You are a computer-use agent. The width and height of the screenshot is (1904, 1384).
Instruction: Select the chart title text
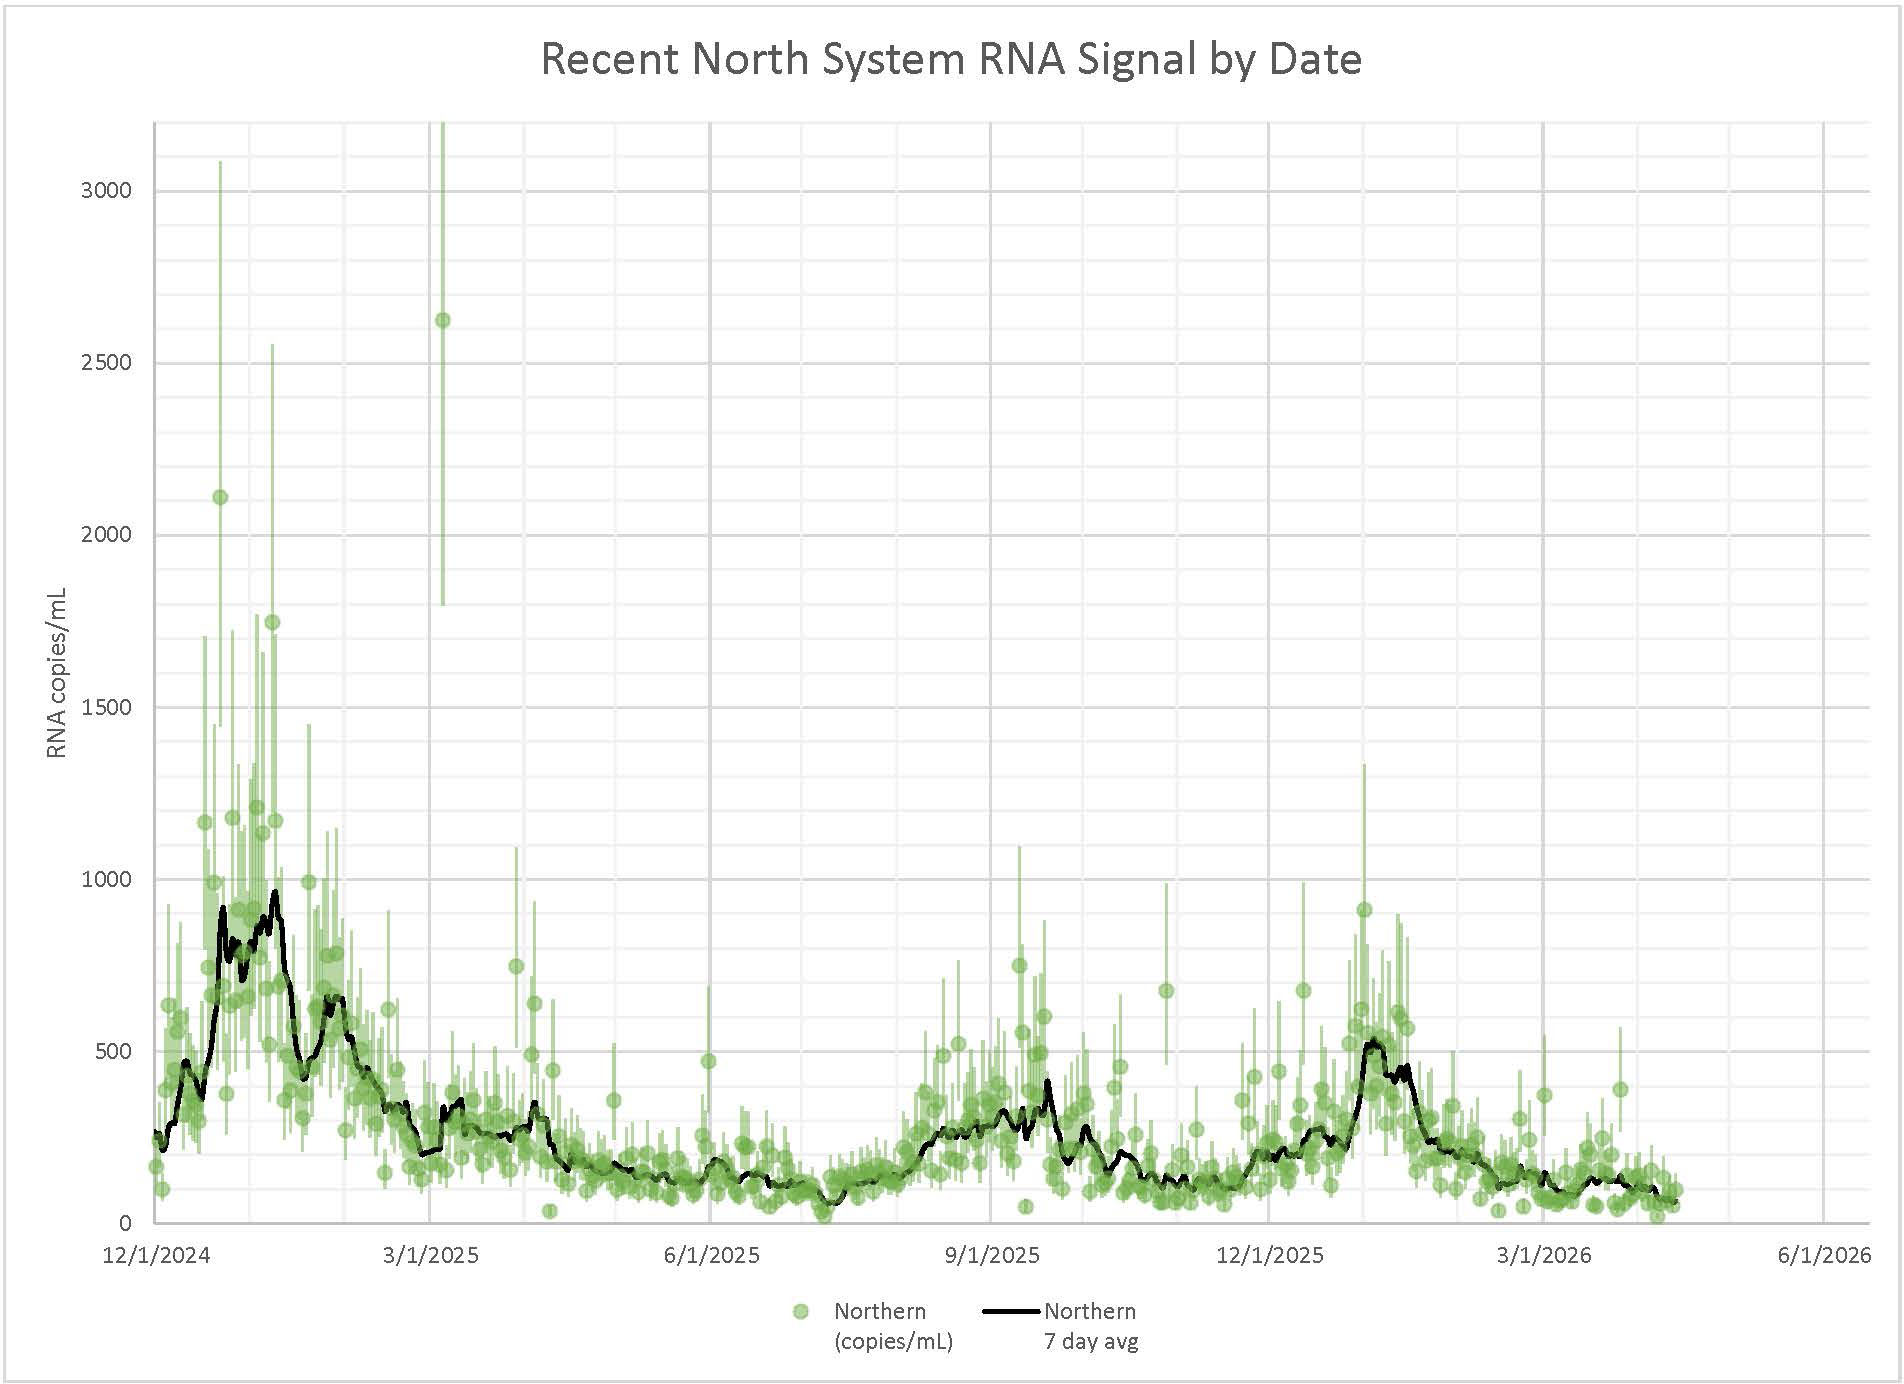click(951, 59)
